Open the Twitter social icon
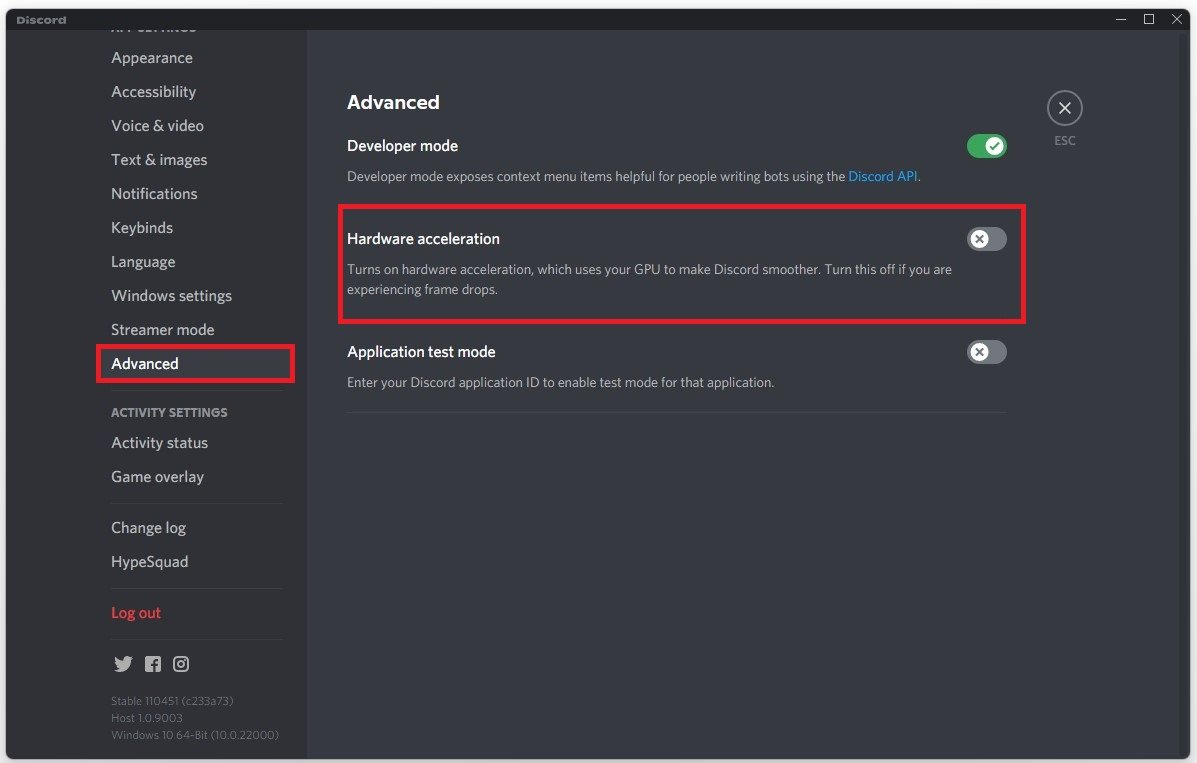This screenshot has height=763, width=1197. (123, 664)
